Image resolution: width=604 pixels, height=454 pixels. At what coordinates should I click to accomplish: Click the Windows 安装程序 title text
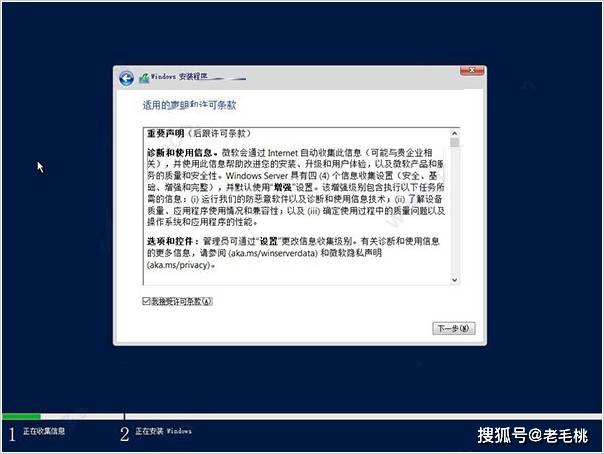(x=179, y=77)
